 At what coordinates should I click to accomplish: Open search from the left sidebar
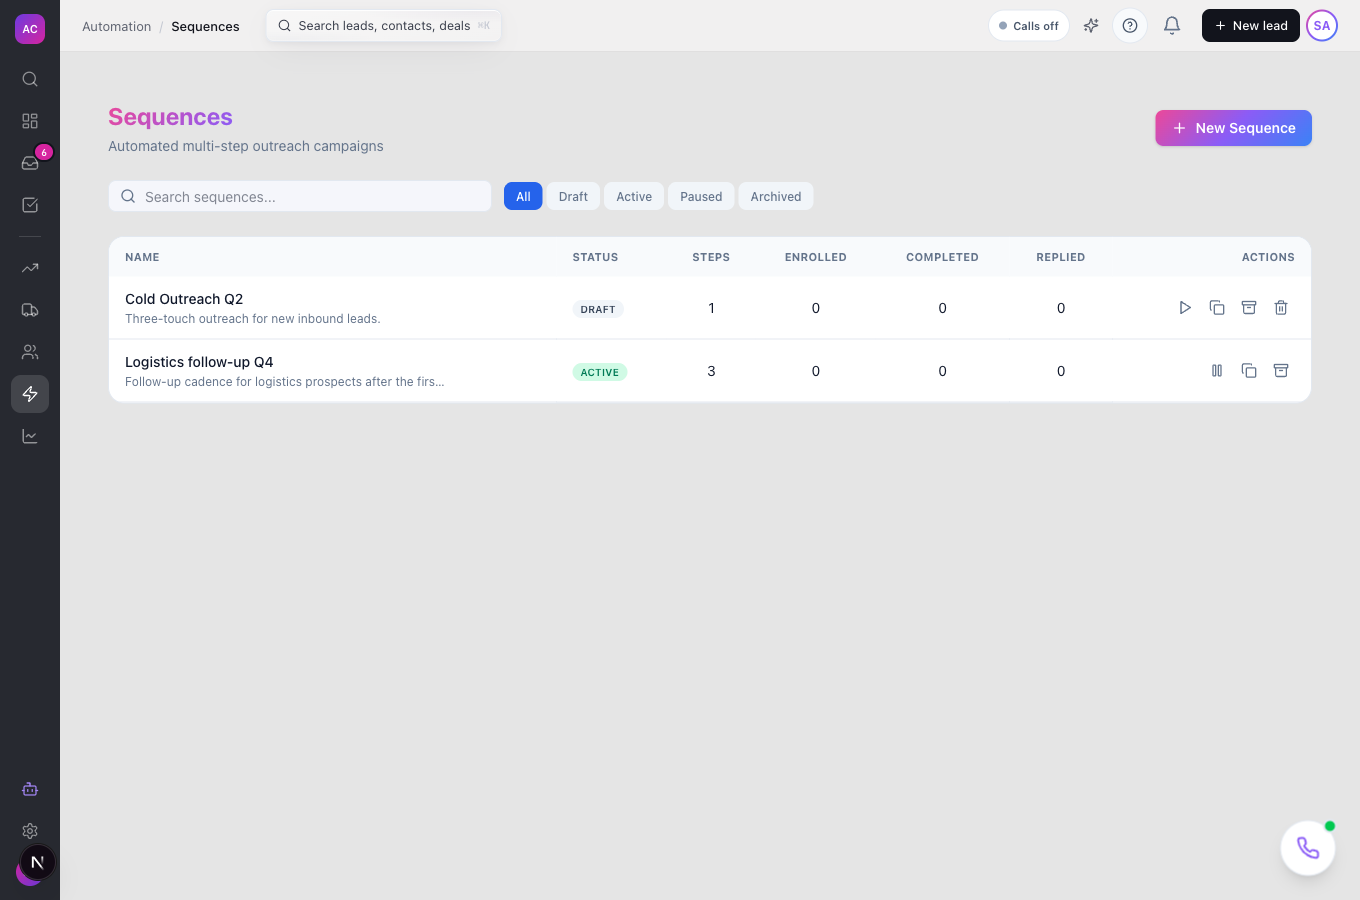click(x=30, y=79)
